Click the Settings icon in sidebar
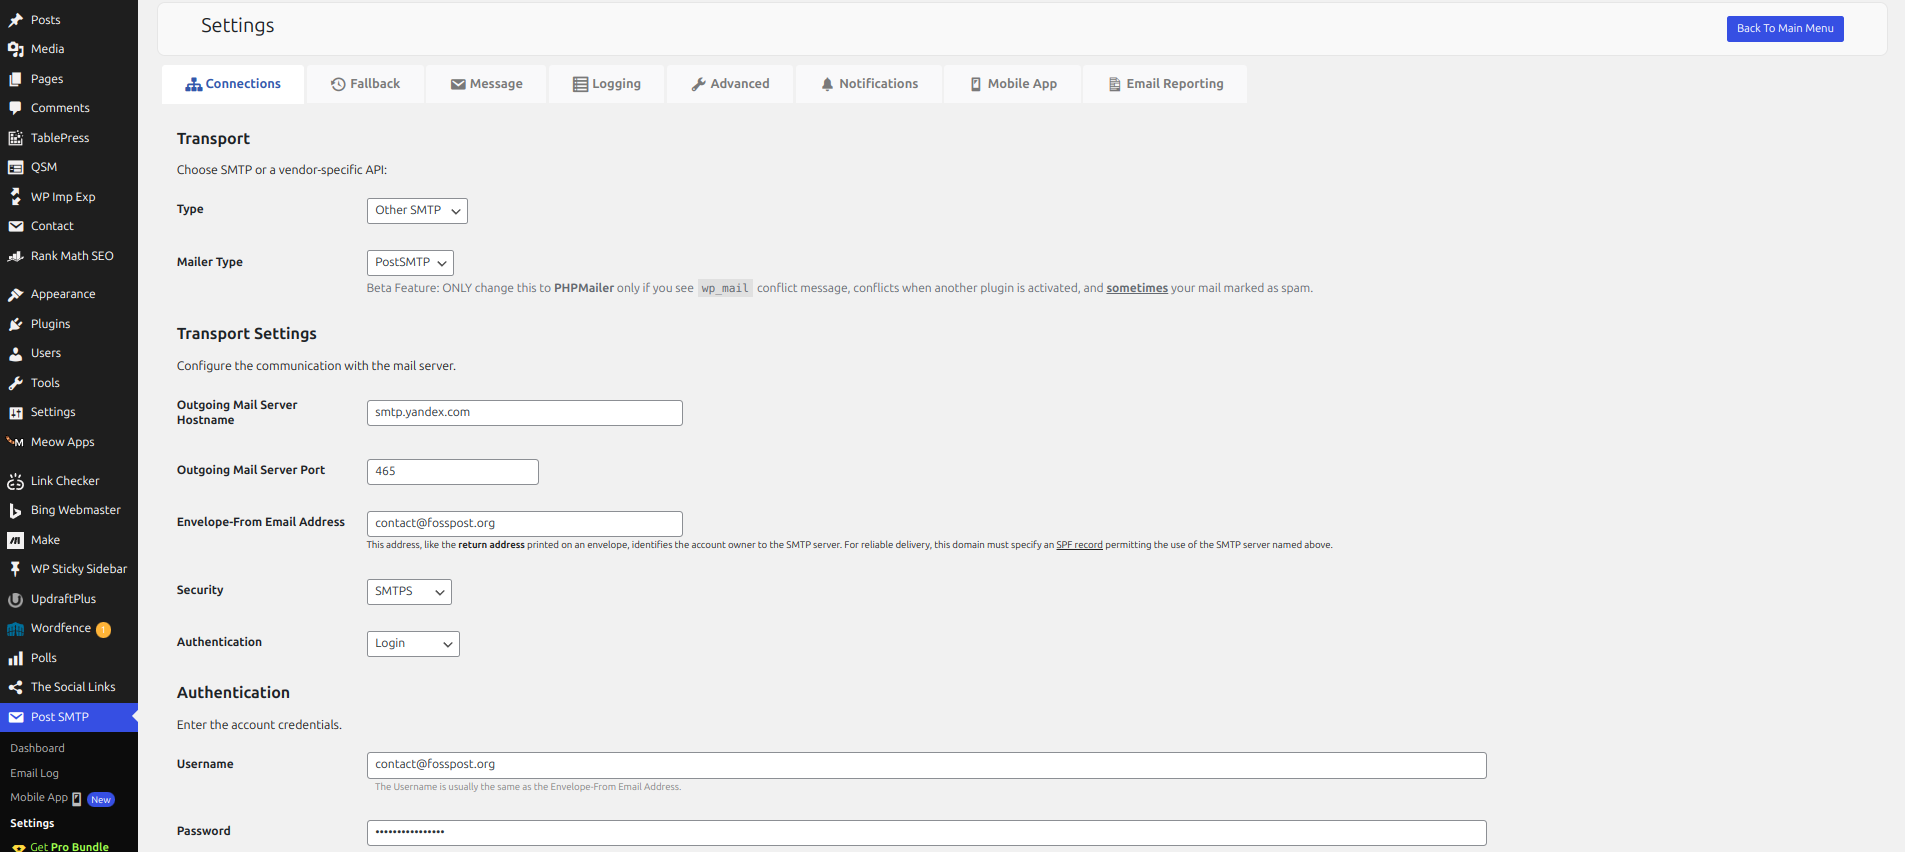This screenshot has height=852, width=1905. 16,412
